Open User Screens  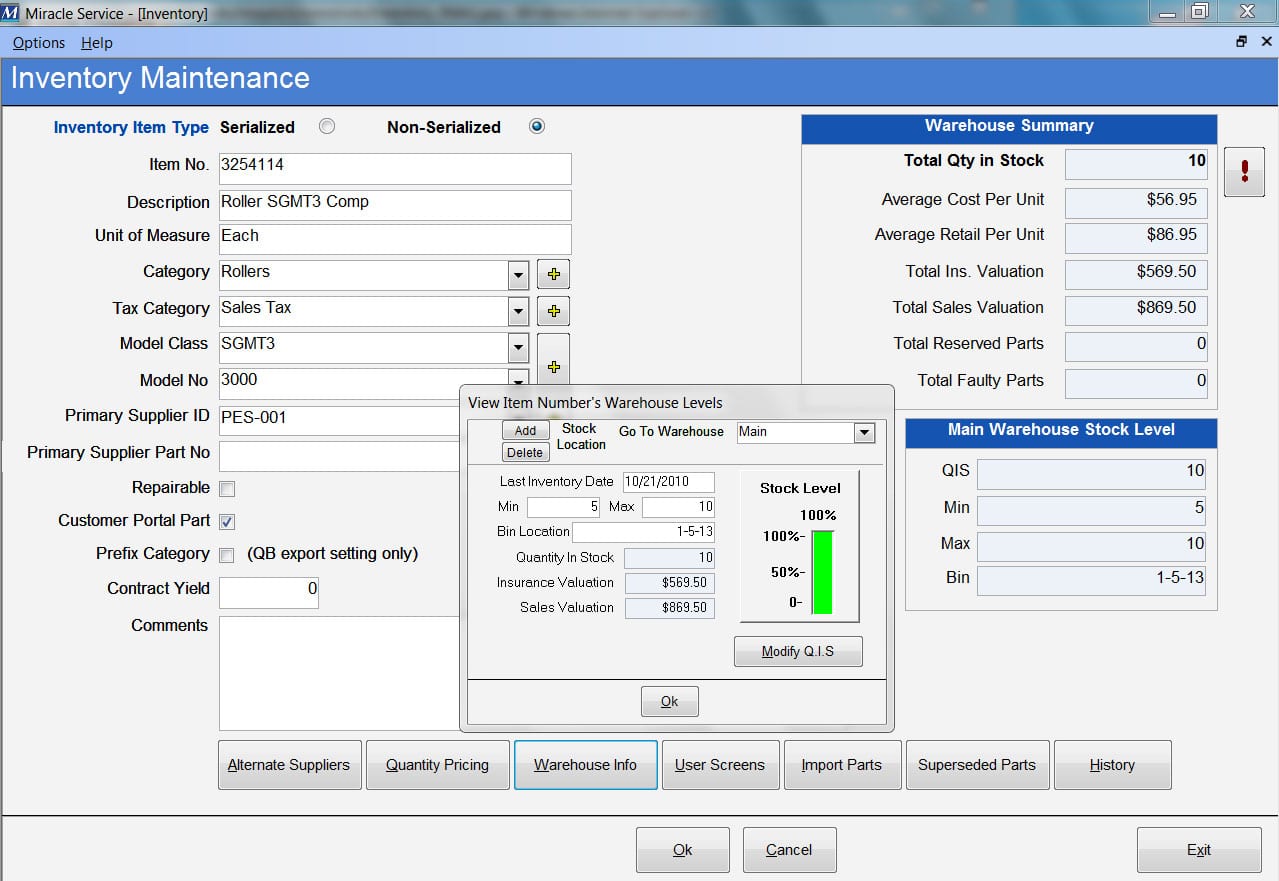720,765
